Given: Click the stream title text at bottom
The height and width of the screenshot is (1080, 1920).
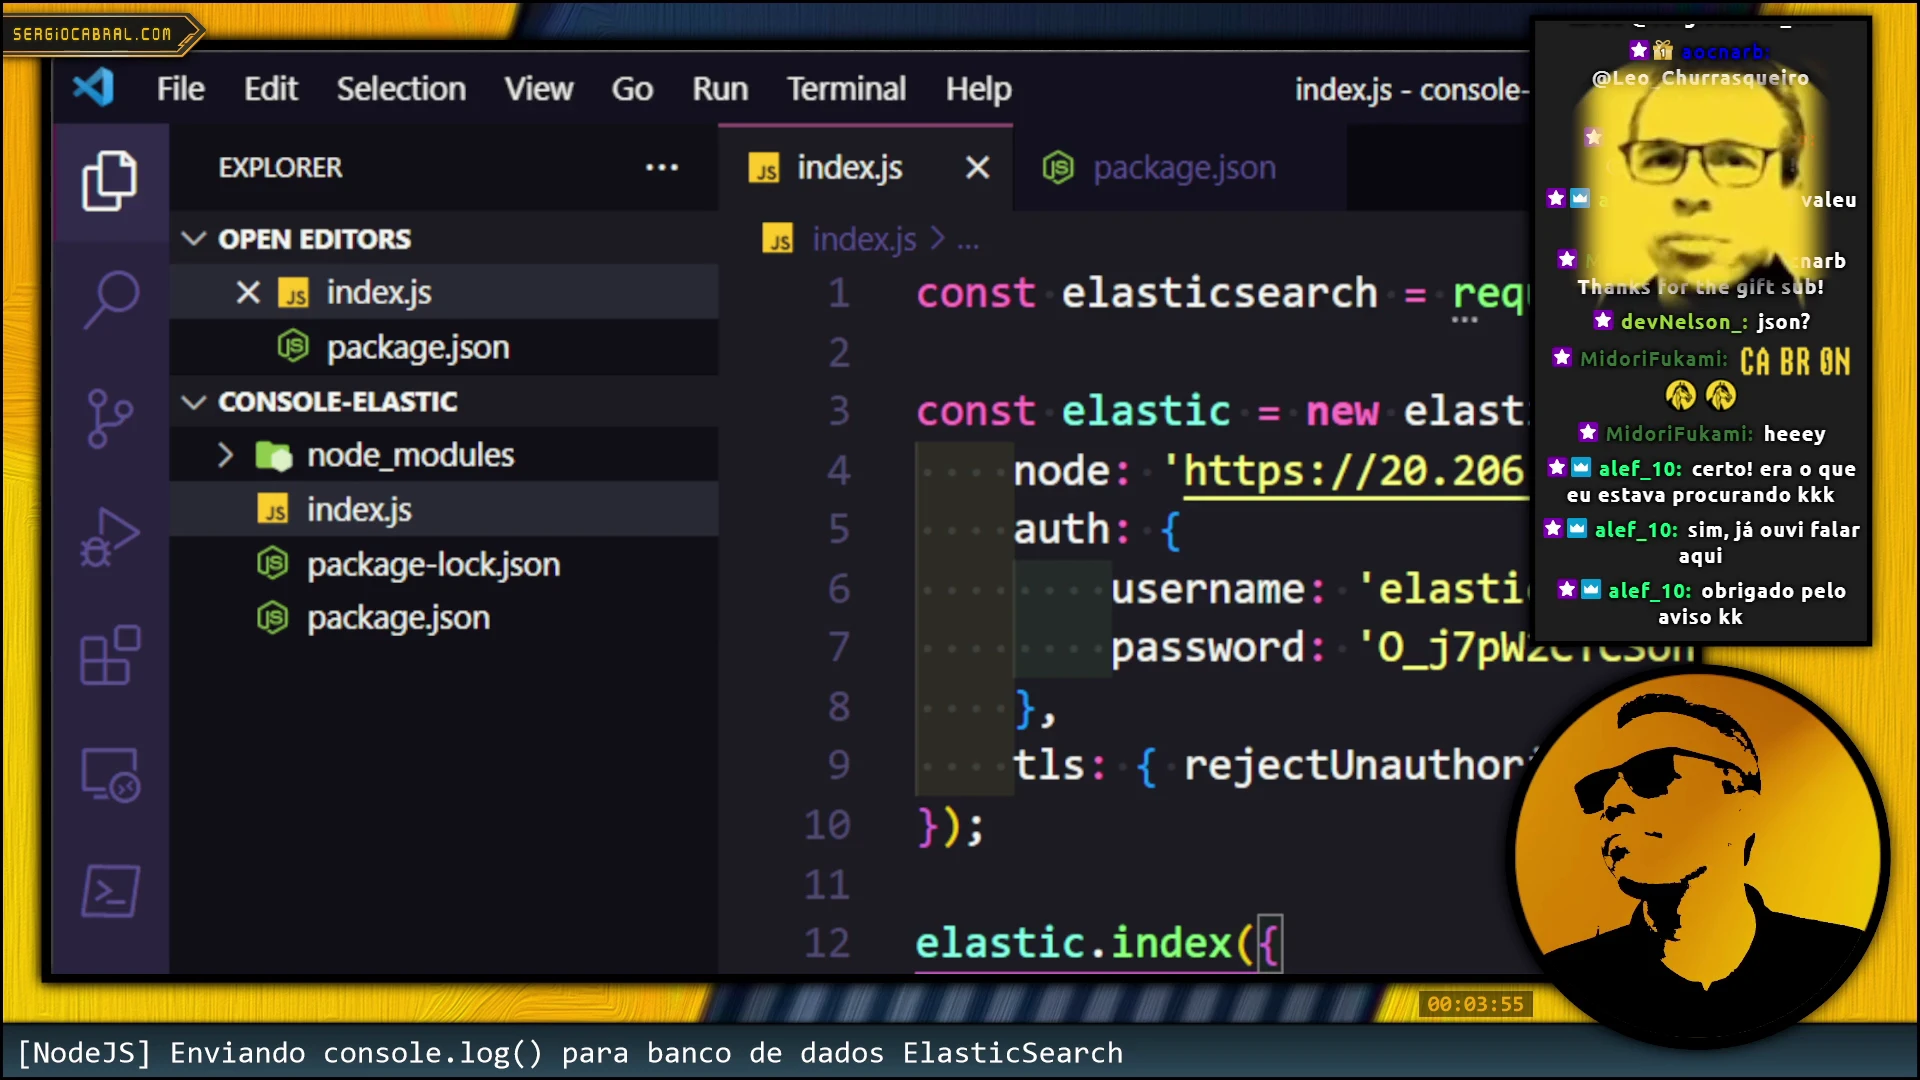Looking at the screenshot, I should [570, 1053].
